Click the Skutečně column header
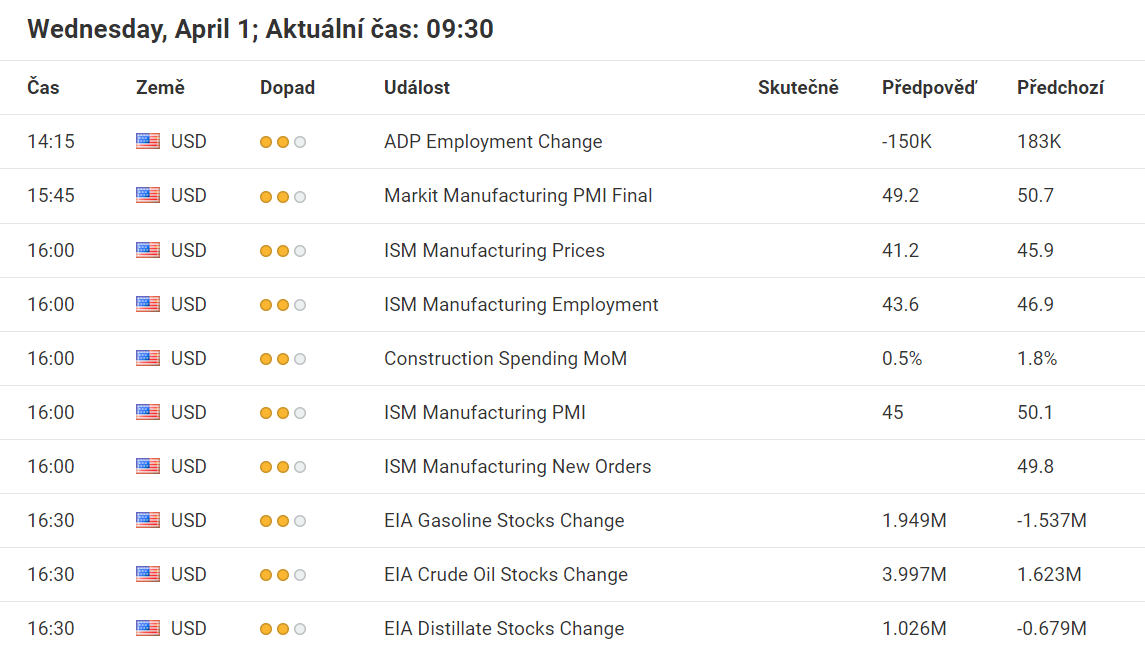Screen dimensions: 1145x653 (798, 88)
